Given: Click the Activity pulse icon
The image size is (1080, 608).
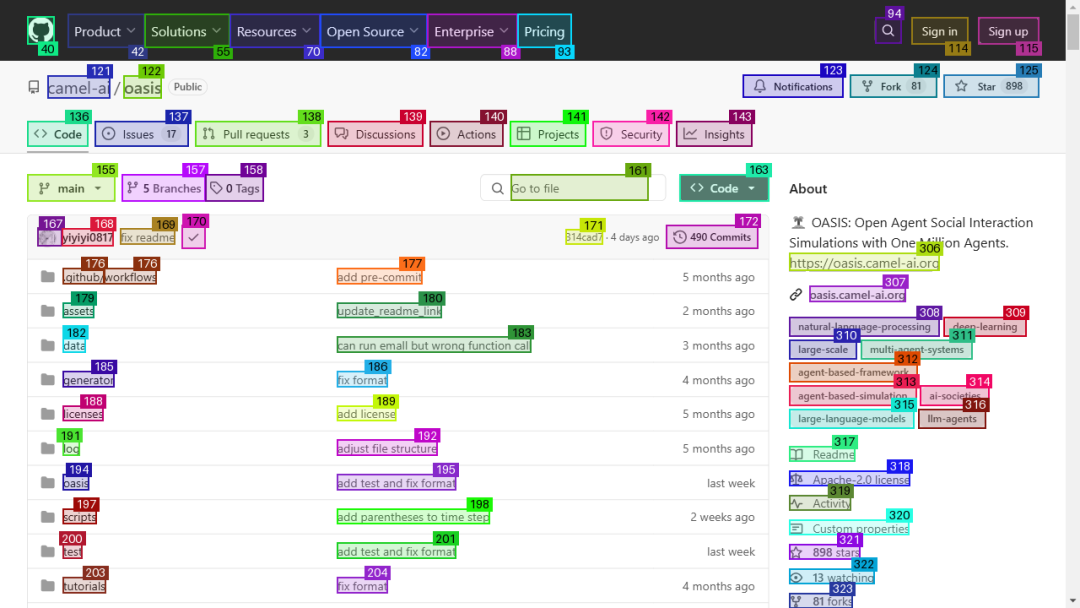Looking at the screenshot, I should 797,504.
